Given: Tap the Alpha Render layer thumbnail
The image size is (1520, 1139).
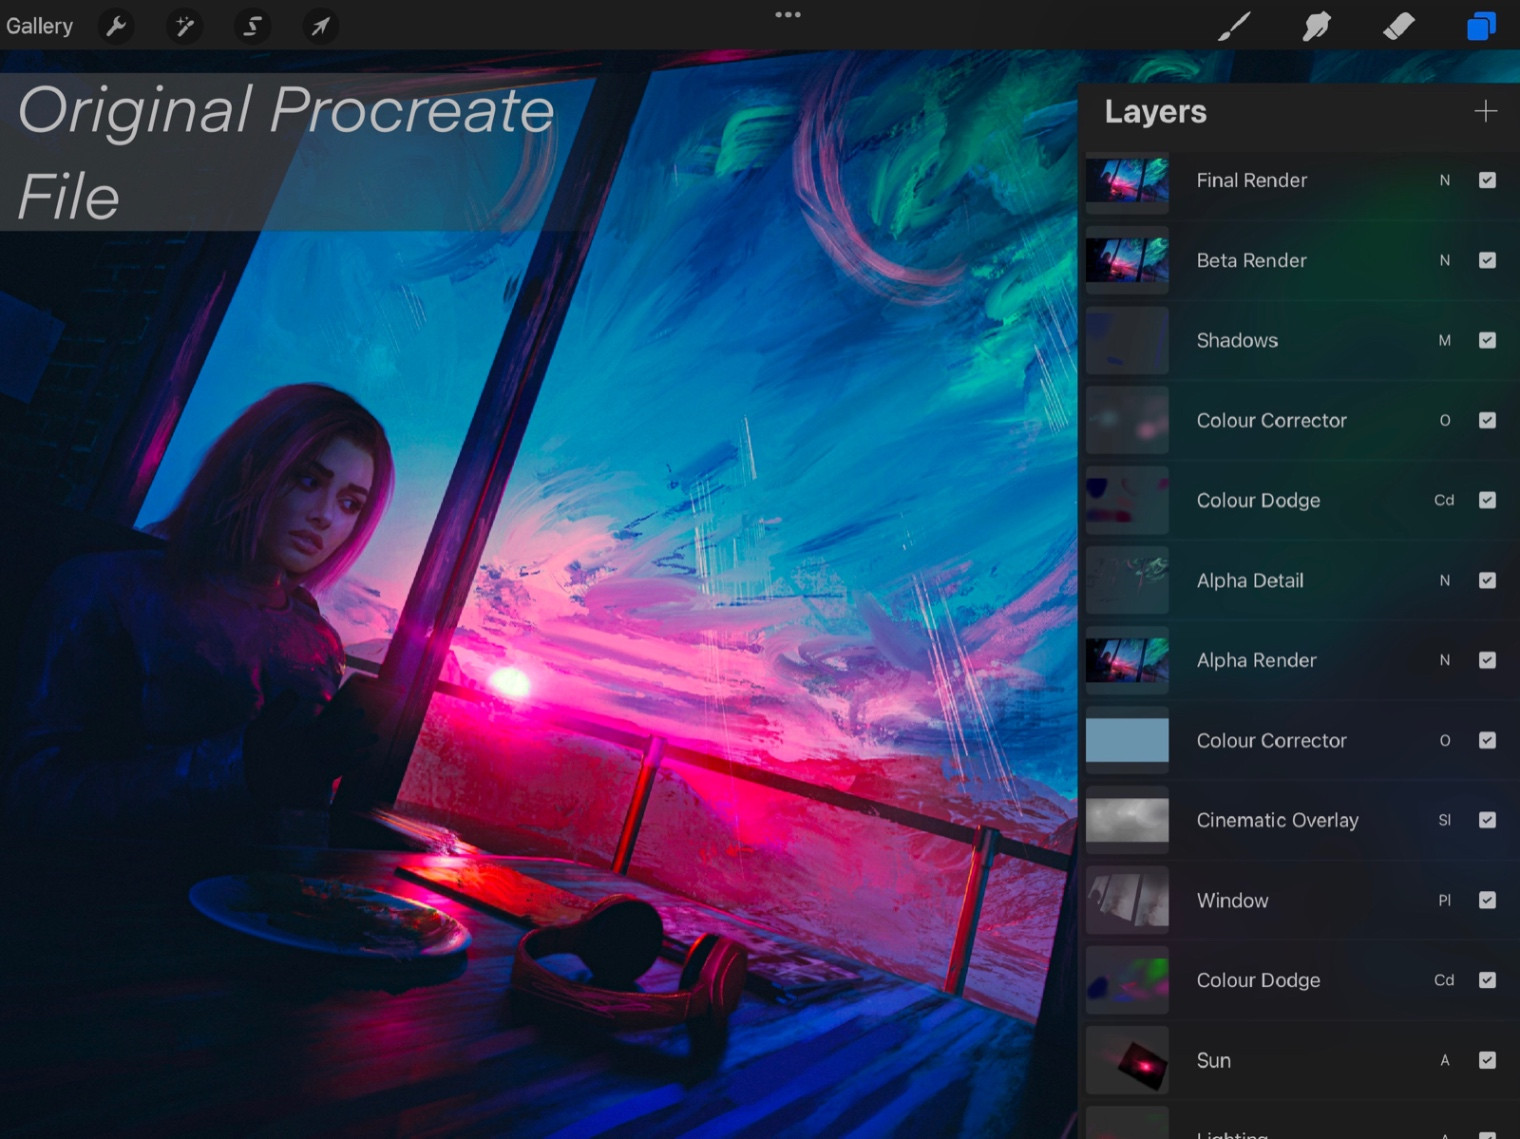Looking at the screenshot, I should coord(1127,661).
